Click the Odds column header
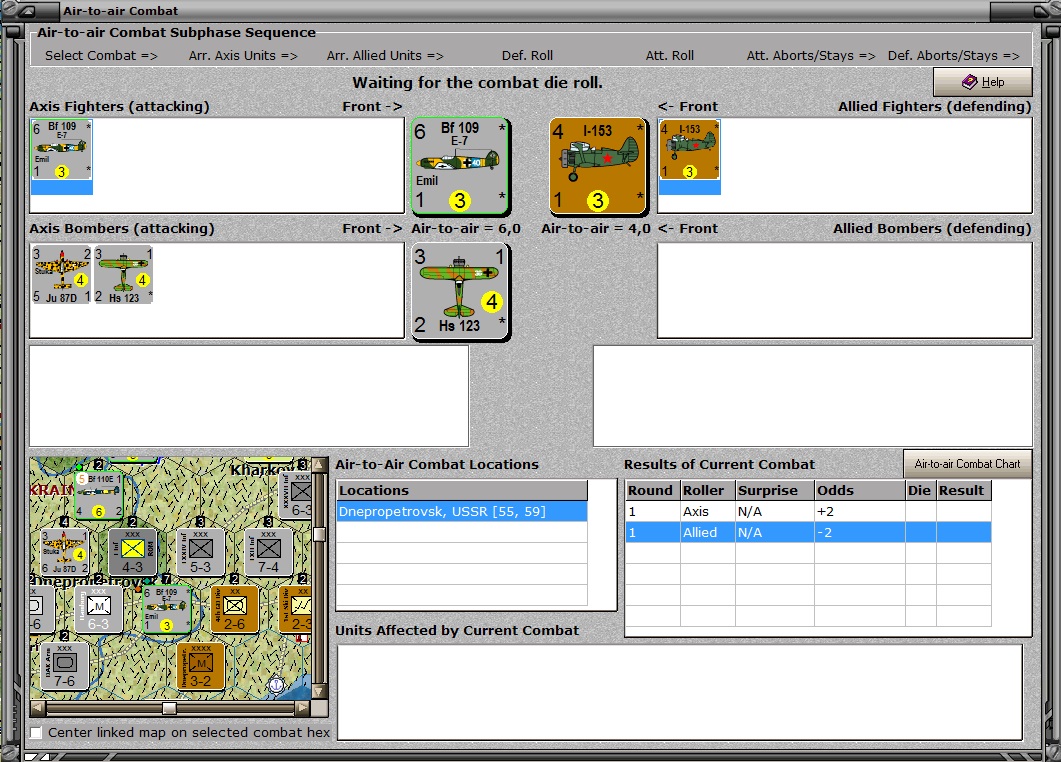The width and height of the screenshot is (1061, 762). click(x=859, y=491)
